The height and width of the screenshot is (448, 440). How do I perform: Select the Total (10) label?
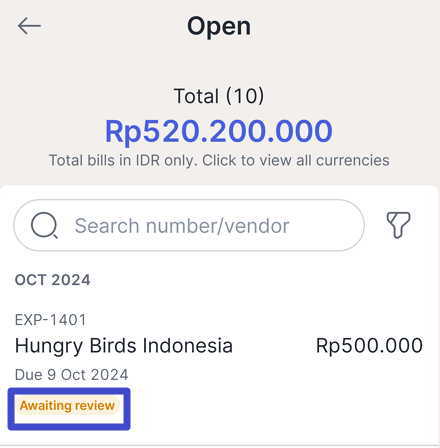tap(219, 96)
